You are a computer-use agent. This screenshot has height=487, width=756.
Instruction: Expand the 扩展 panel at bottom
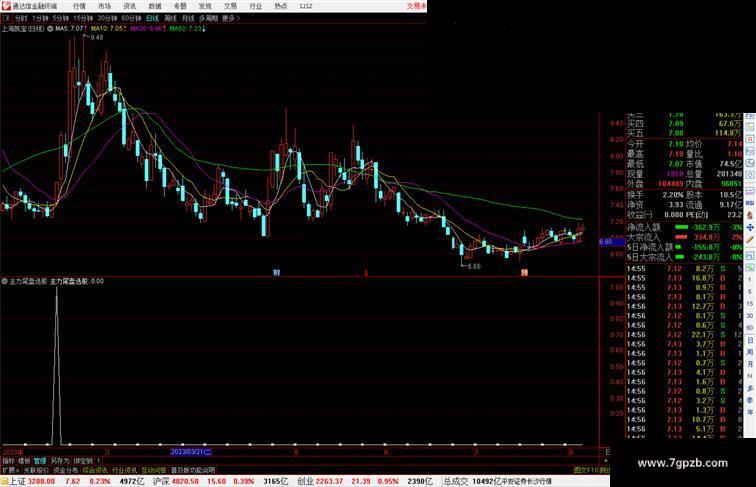[x=10, y=470]
